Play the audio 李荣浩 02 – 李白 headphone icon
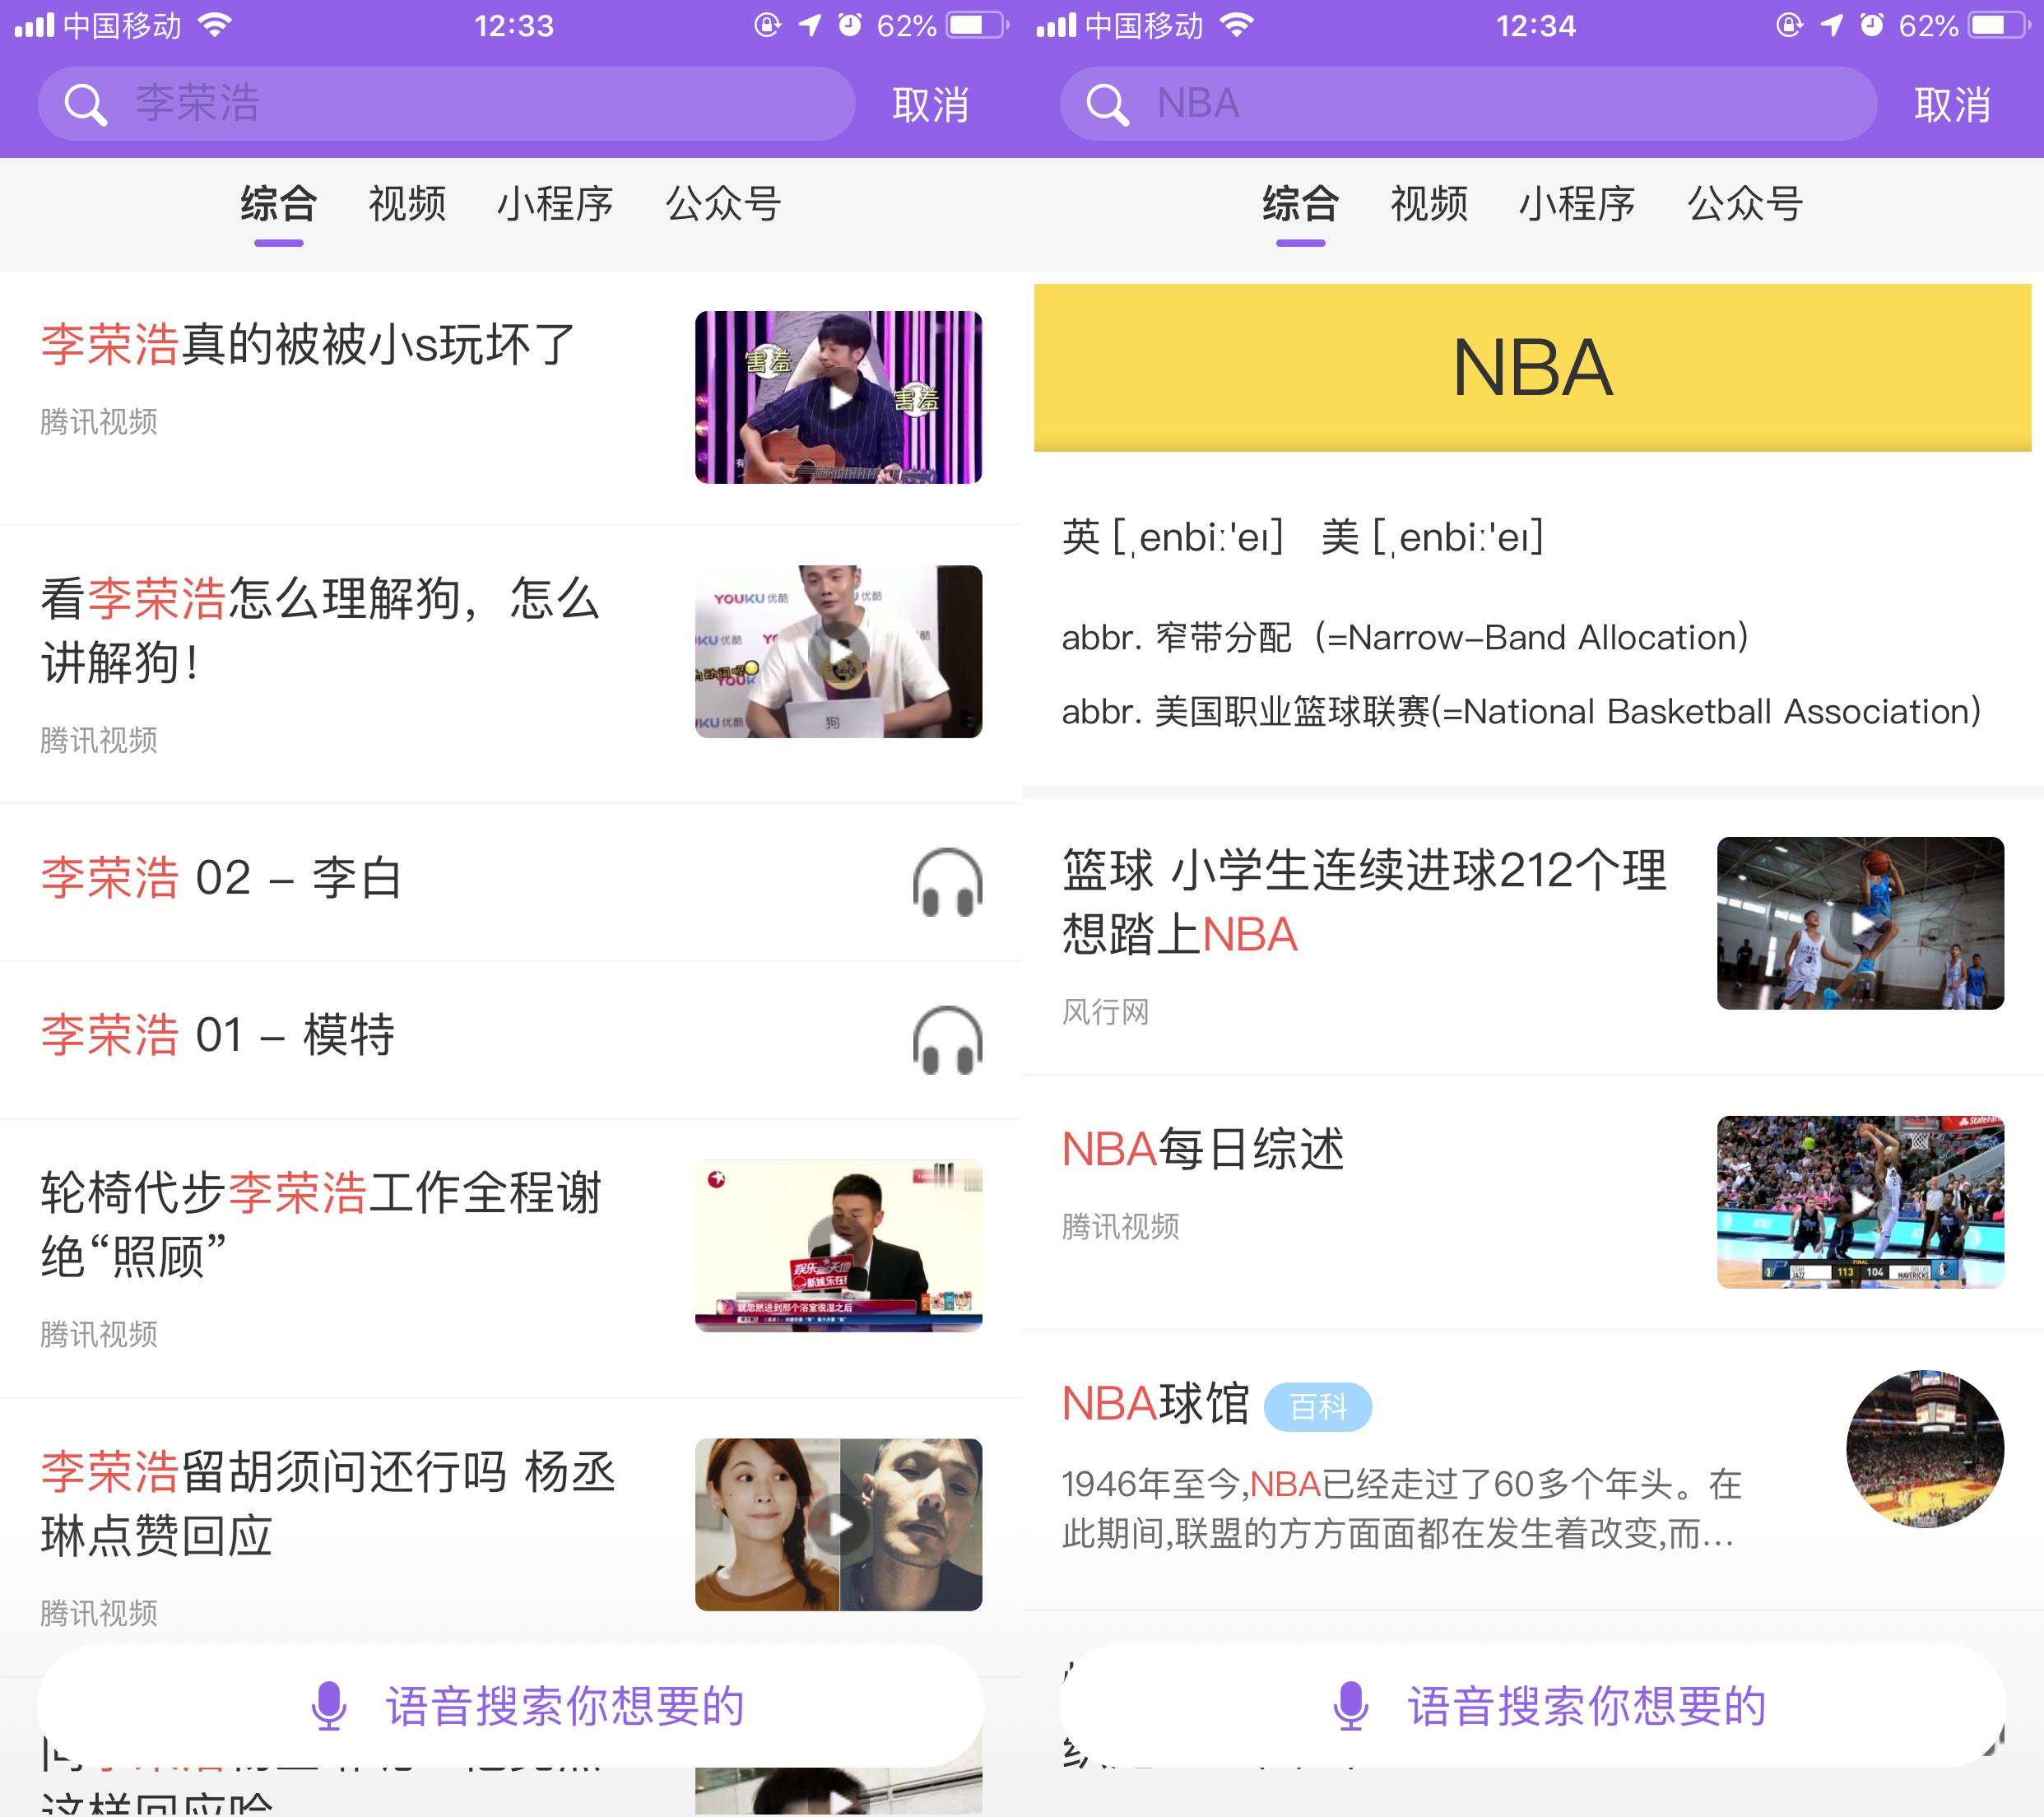The image size is (2044, 1817). [x=947, y=882]
